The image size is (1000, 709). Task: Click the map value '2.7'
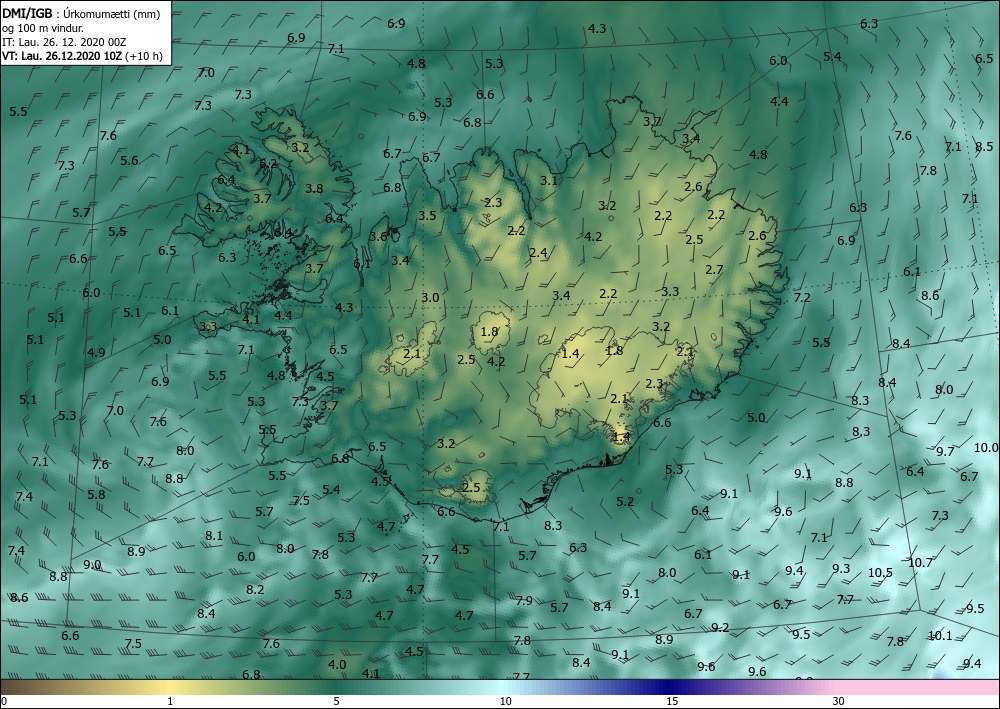[714, 270]
